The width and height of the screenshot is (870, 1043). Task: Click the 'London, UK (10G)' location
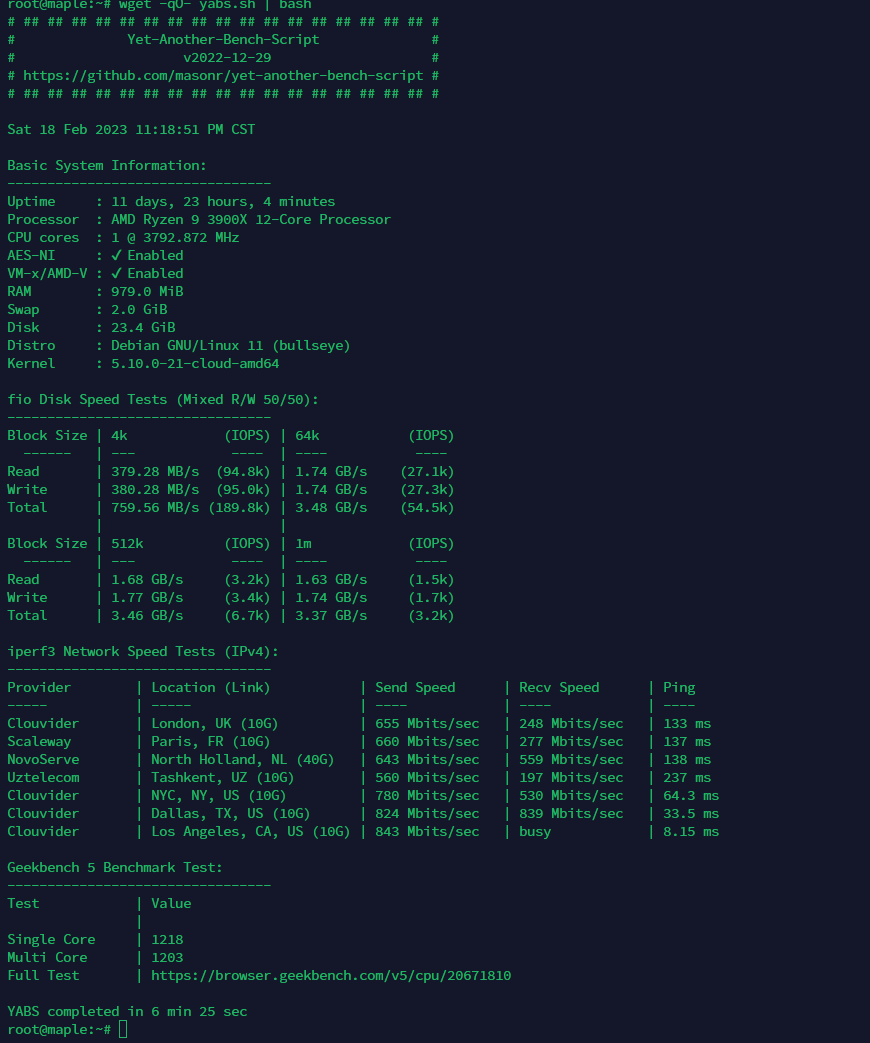(215, 724)
